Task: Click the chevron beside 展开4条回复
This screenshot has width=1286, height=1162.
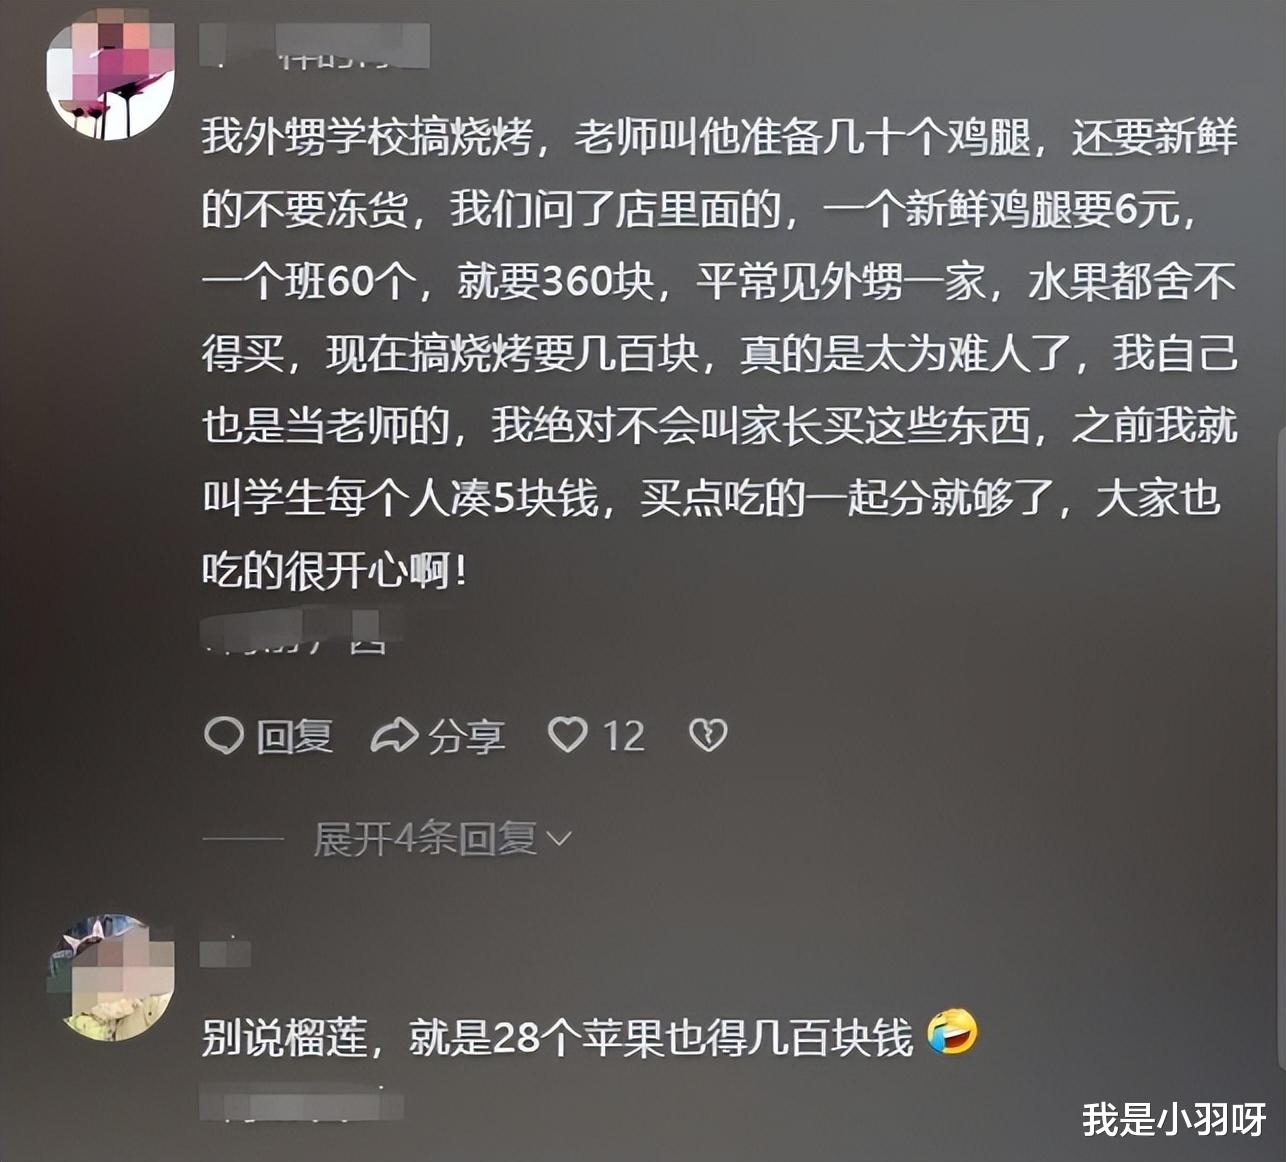Action: [x=559, y=839]
